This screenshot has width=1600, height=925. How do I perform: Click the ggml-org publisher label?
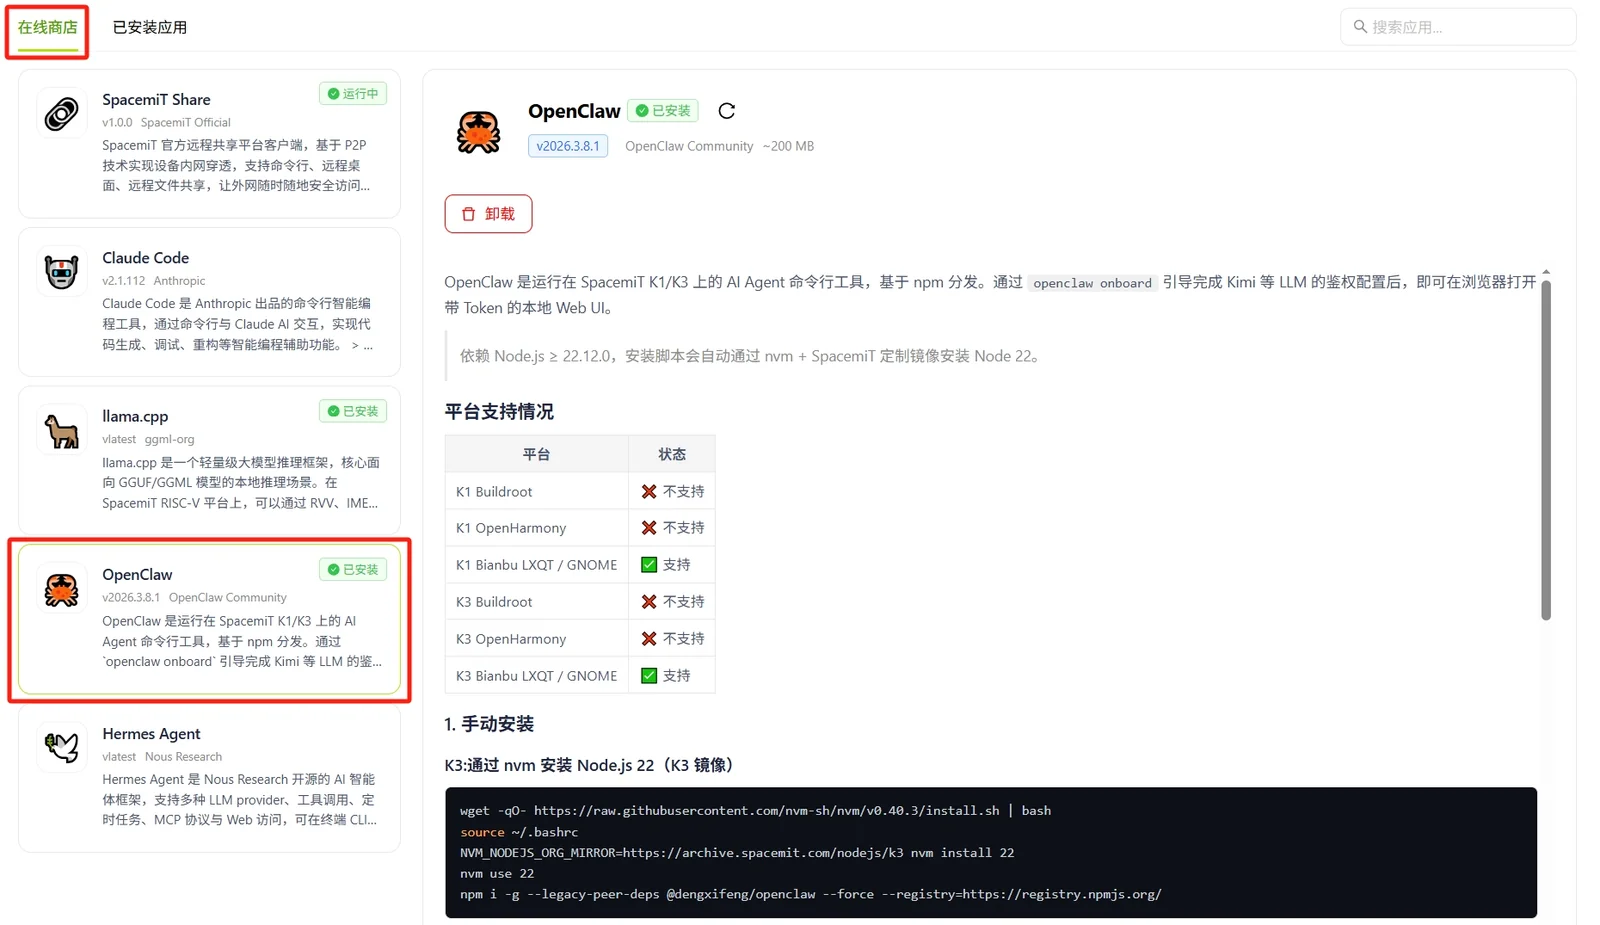pos(169,439)
